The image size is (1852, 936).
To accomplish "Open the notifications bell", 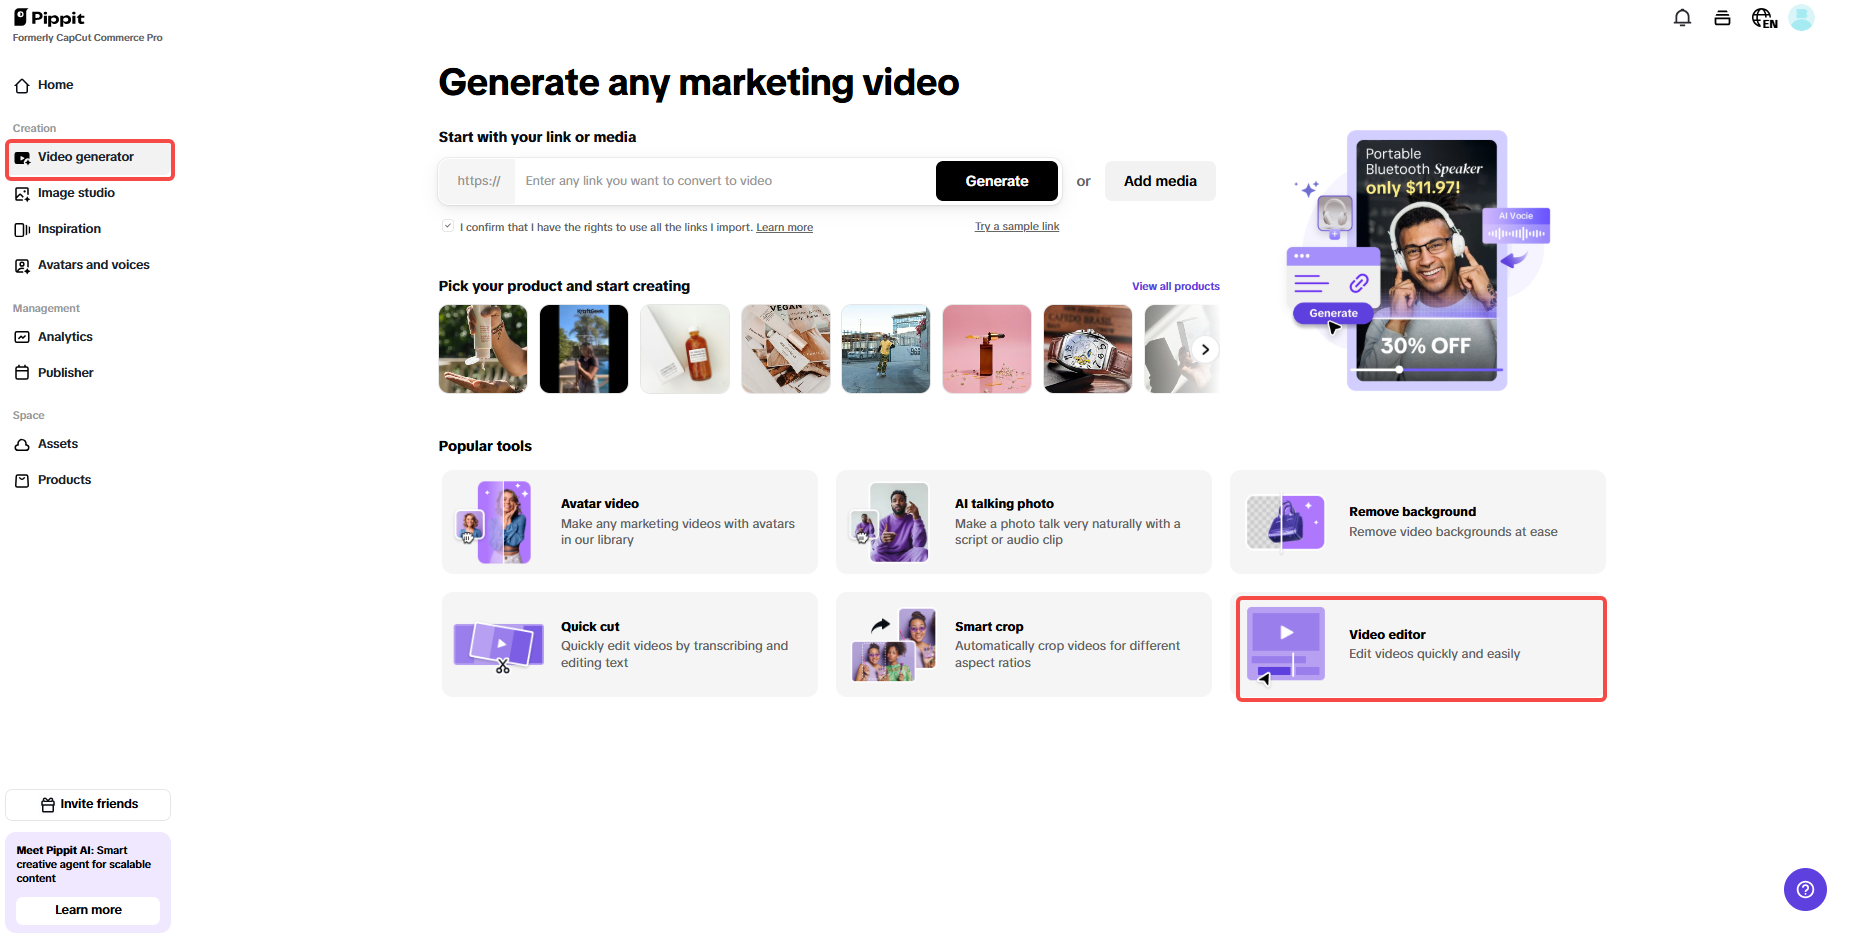I will 1682,17.
